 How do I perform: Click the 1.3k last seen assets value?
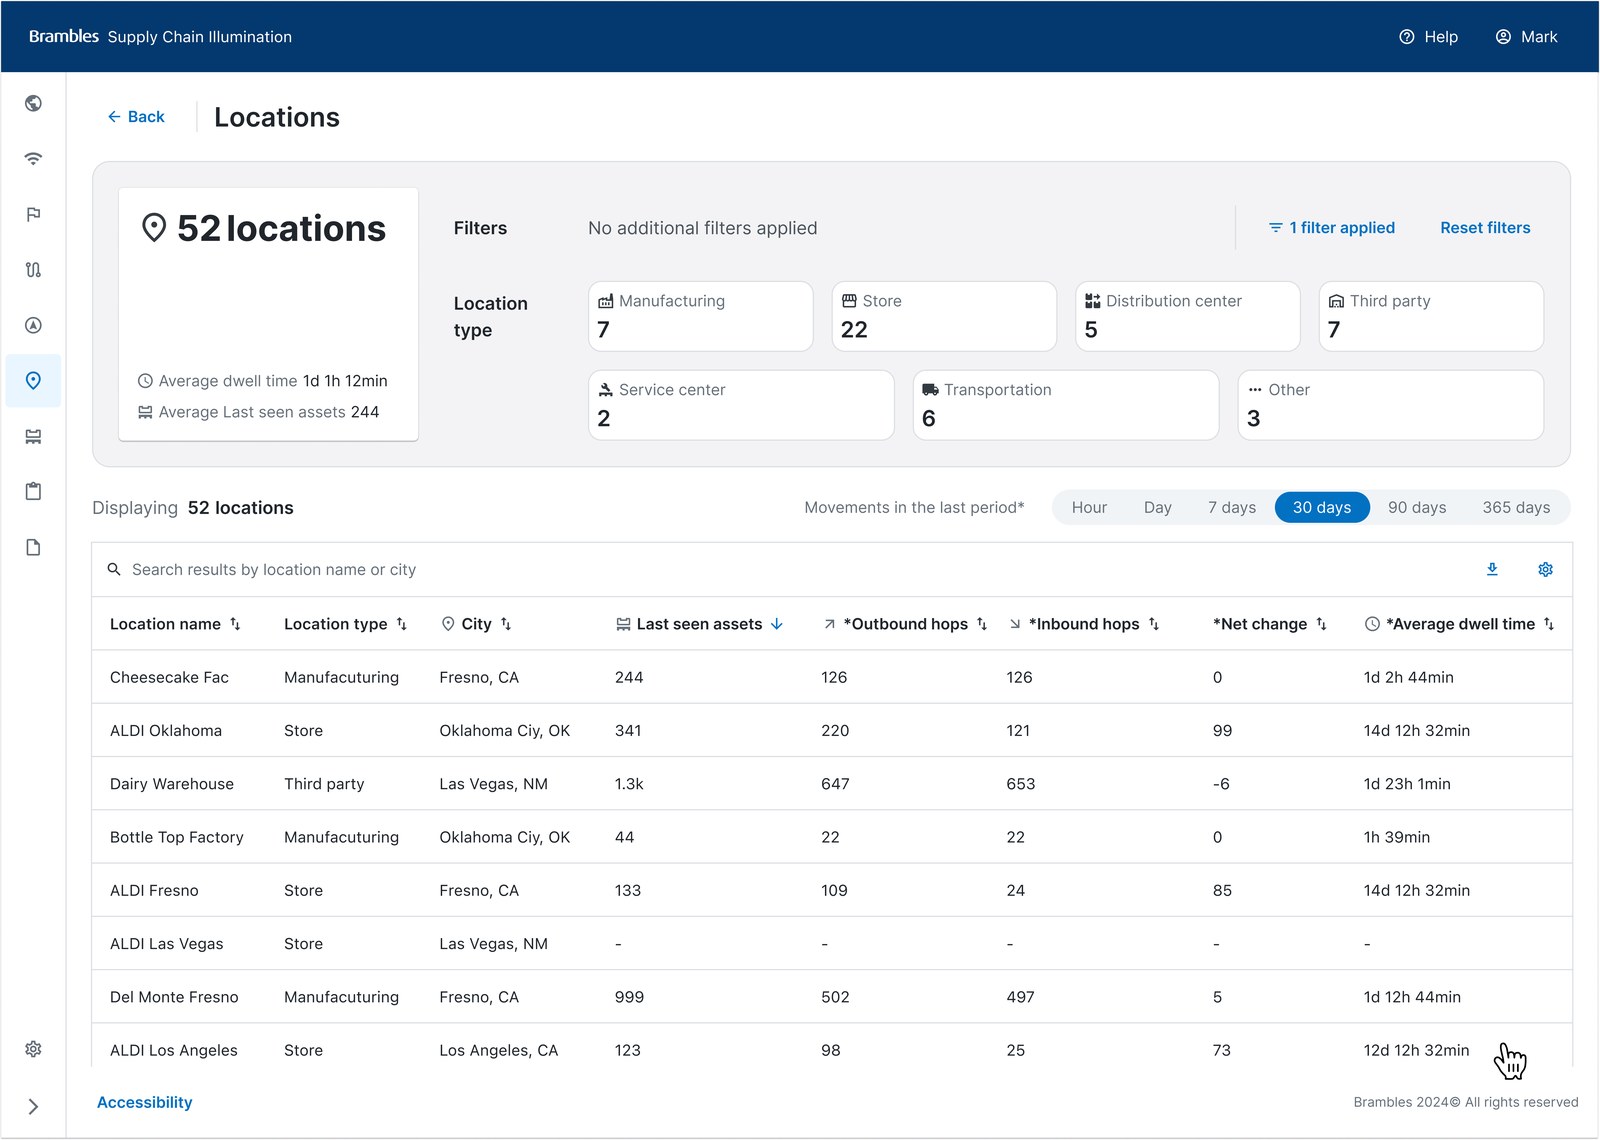coord(629,784)
